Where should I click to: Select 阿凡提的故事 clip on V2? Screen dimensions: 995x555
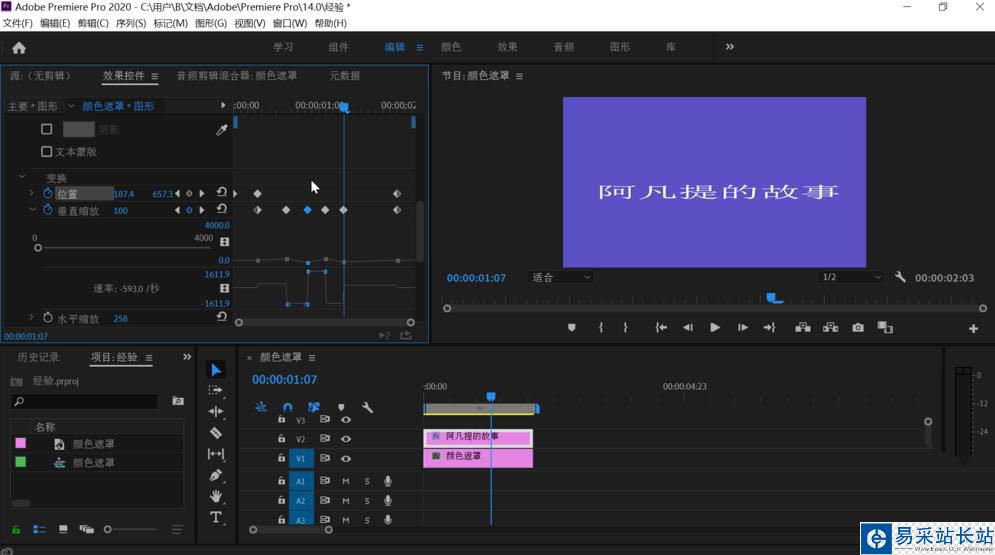click(478, 438)
